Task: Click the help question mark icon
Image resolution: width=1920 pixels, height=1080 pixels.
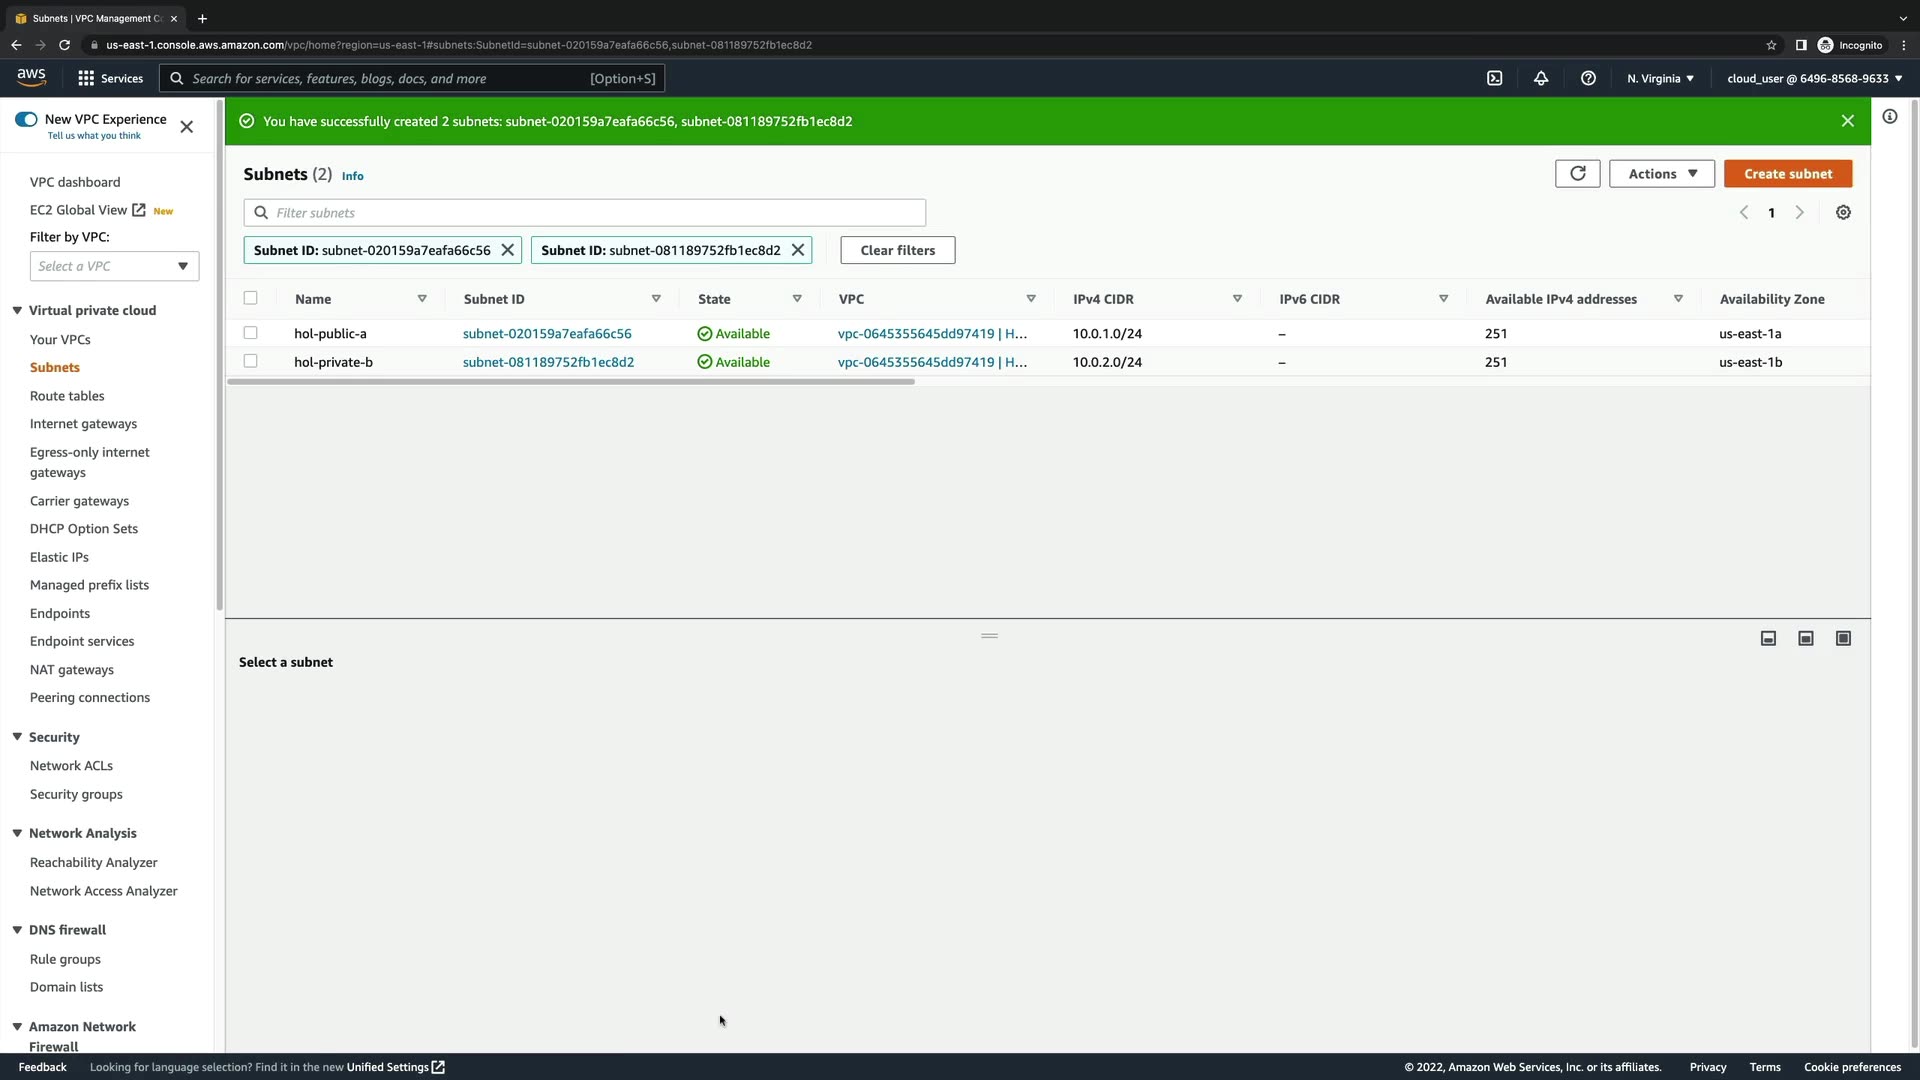Action: pos(1588,78)
